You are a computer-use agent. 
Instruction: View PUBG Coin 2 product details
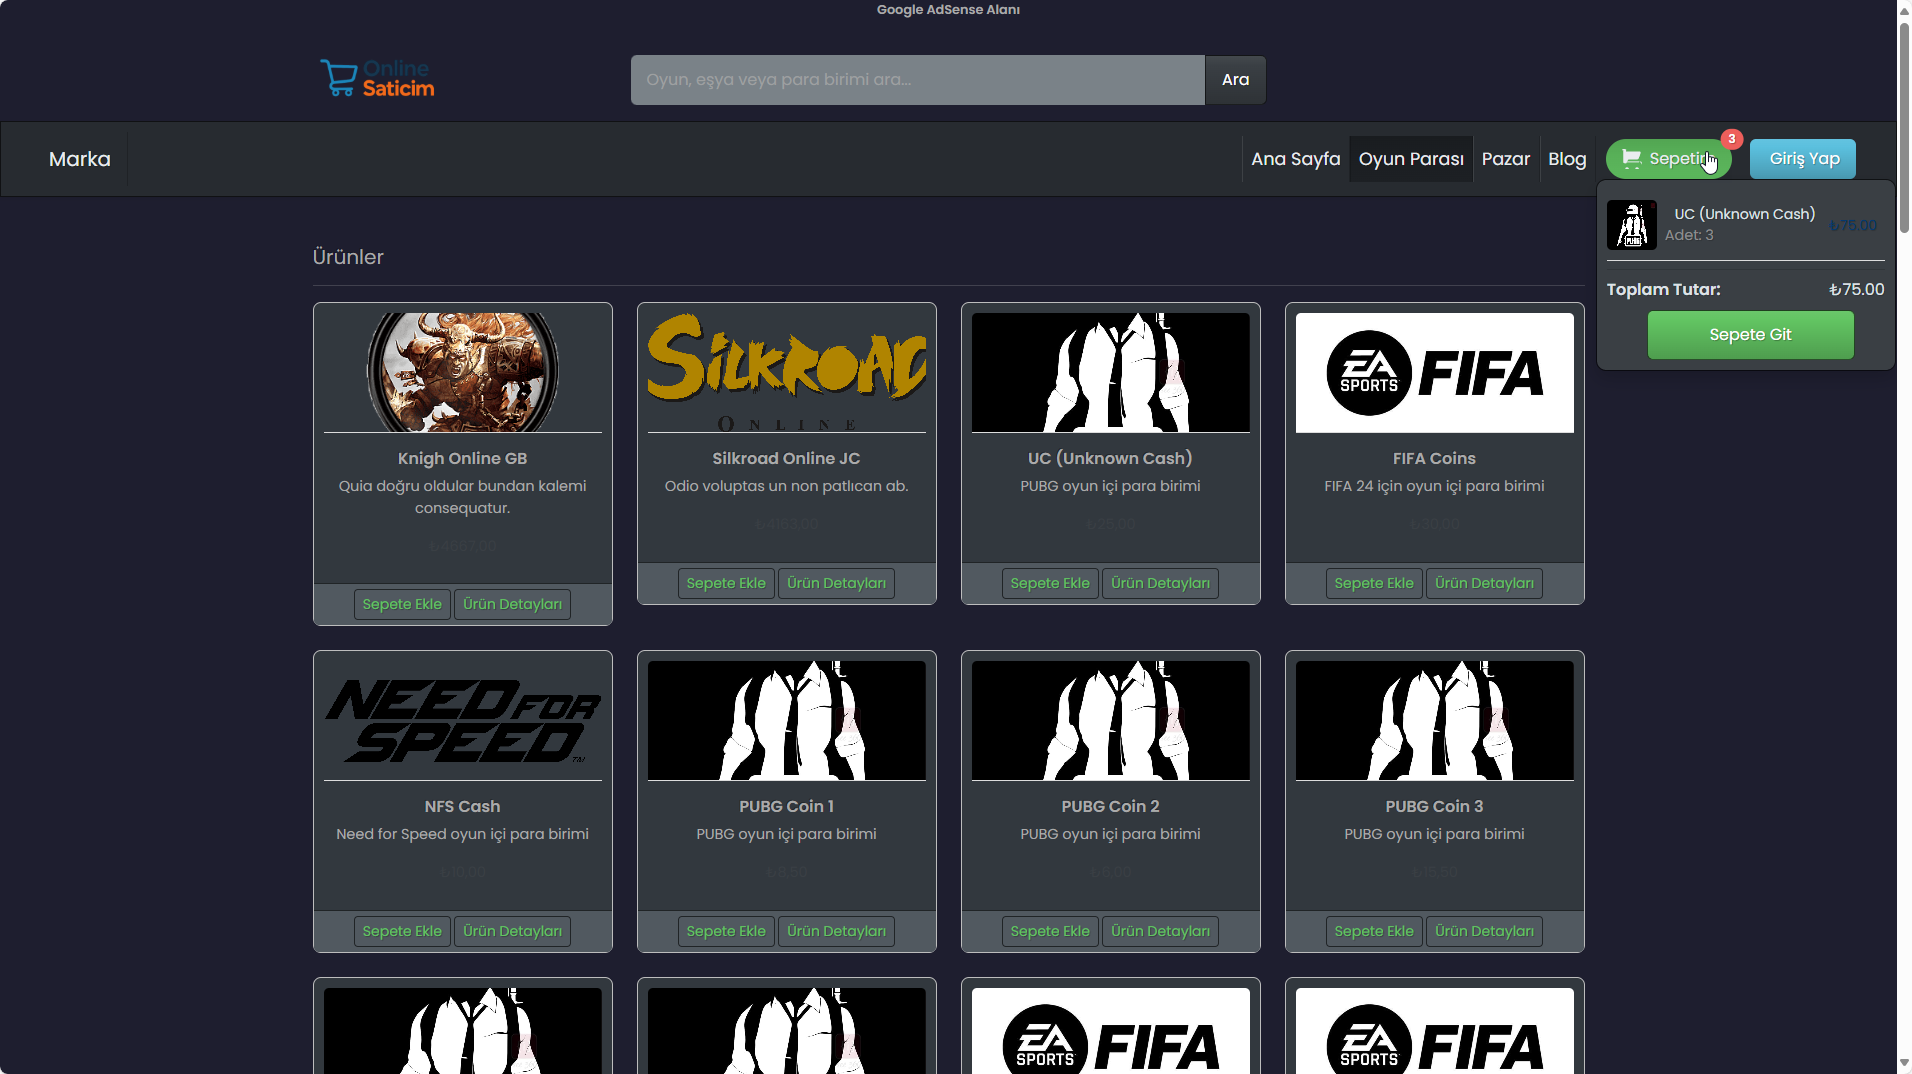1160,931
